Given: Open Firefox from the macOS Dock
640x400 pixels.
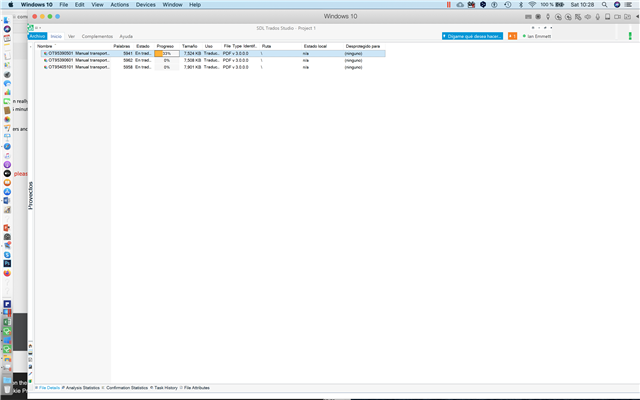Looking at the screenshot, I should [7, 273].
